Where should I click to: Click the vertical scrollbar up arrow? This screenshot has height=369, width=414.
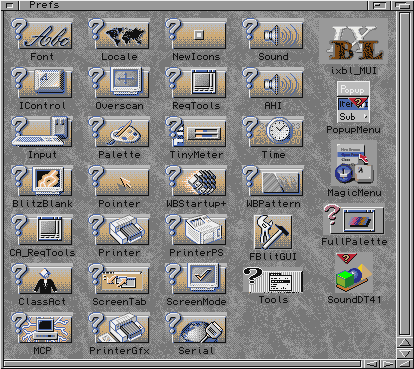coord(405,343)
